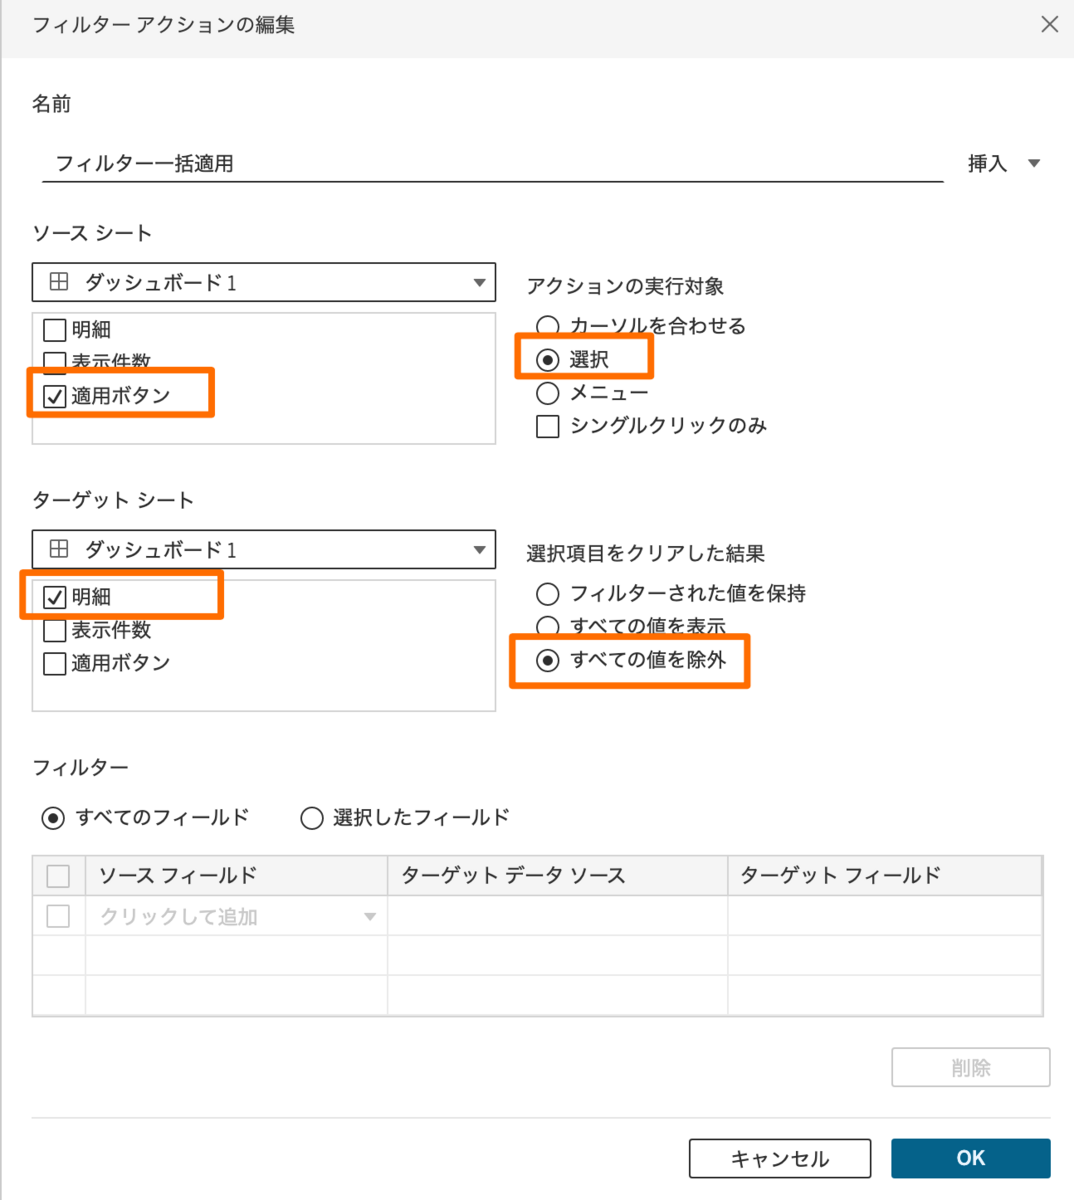Screen dimensions: 1074x1200
Task: Check 表示件数 in source sheet list
Action: click(x=55, y=362)
